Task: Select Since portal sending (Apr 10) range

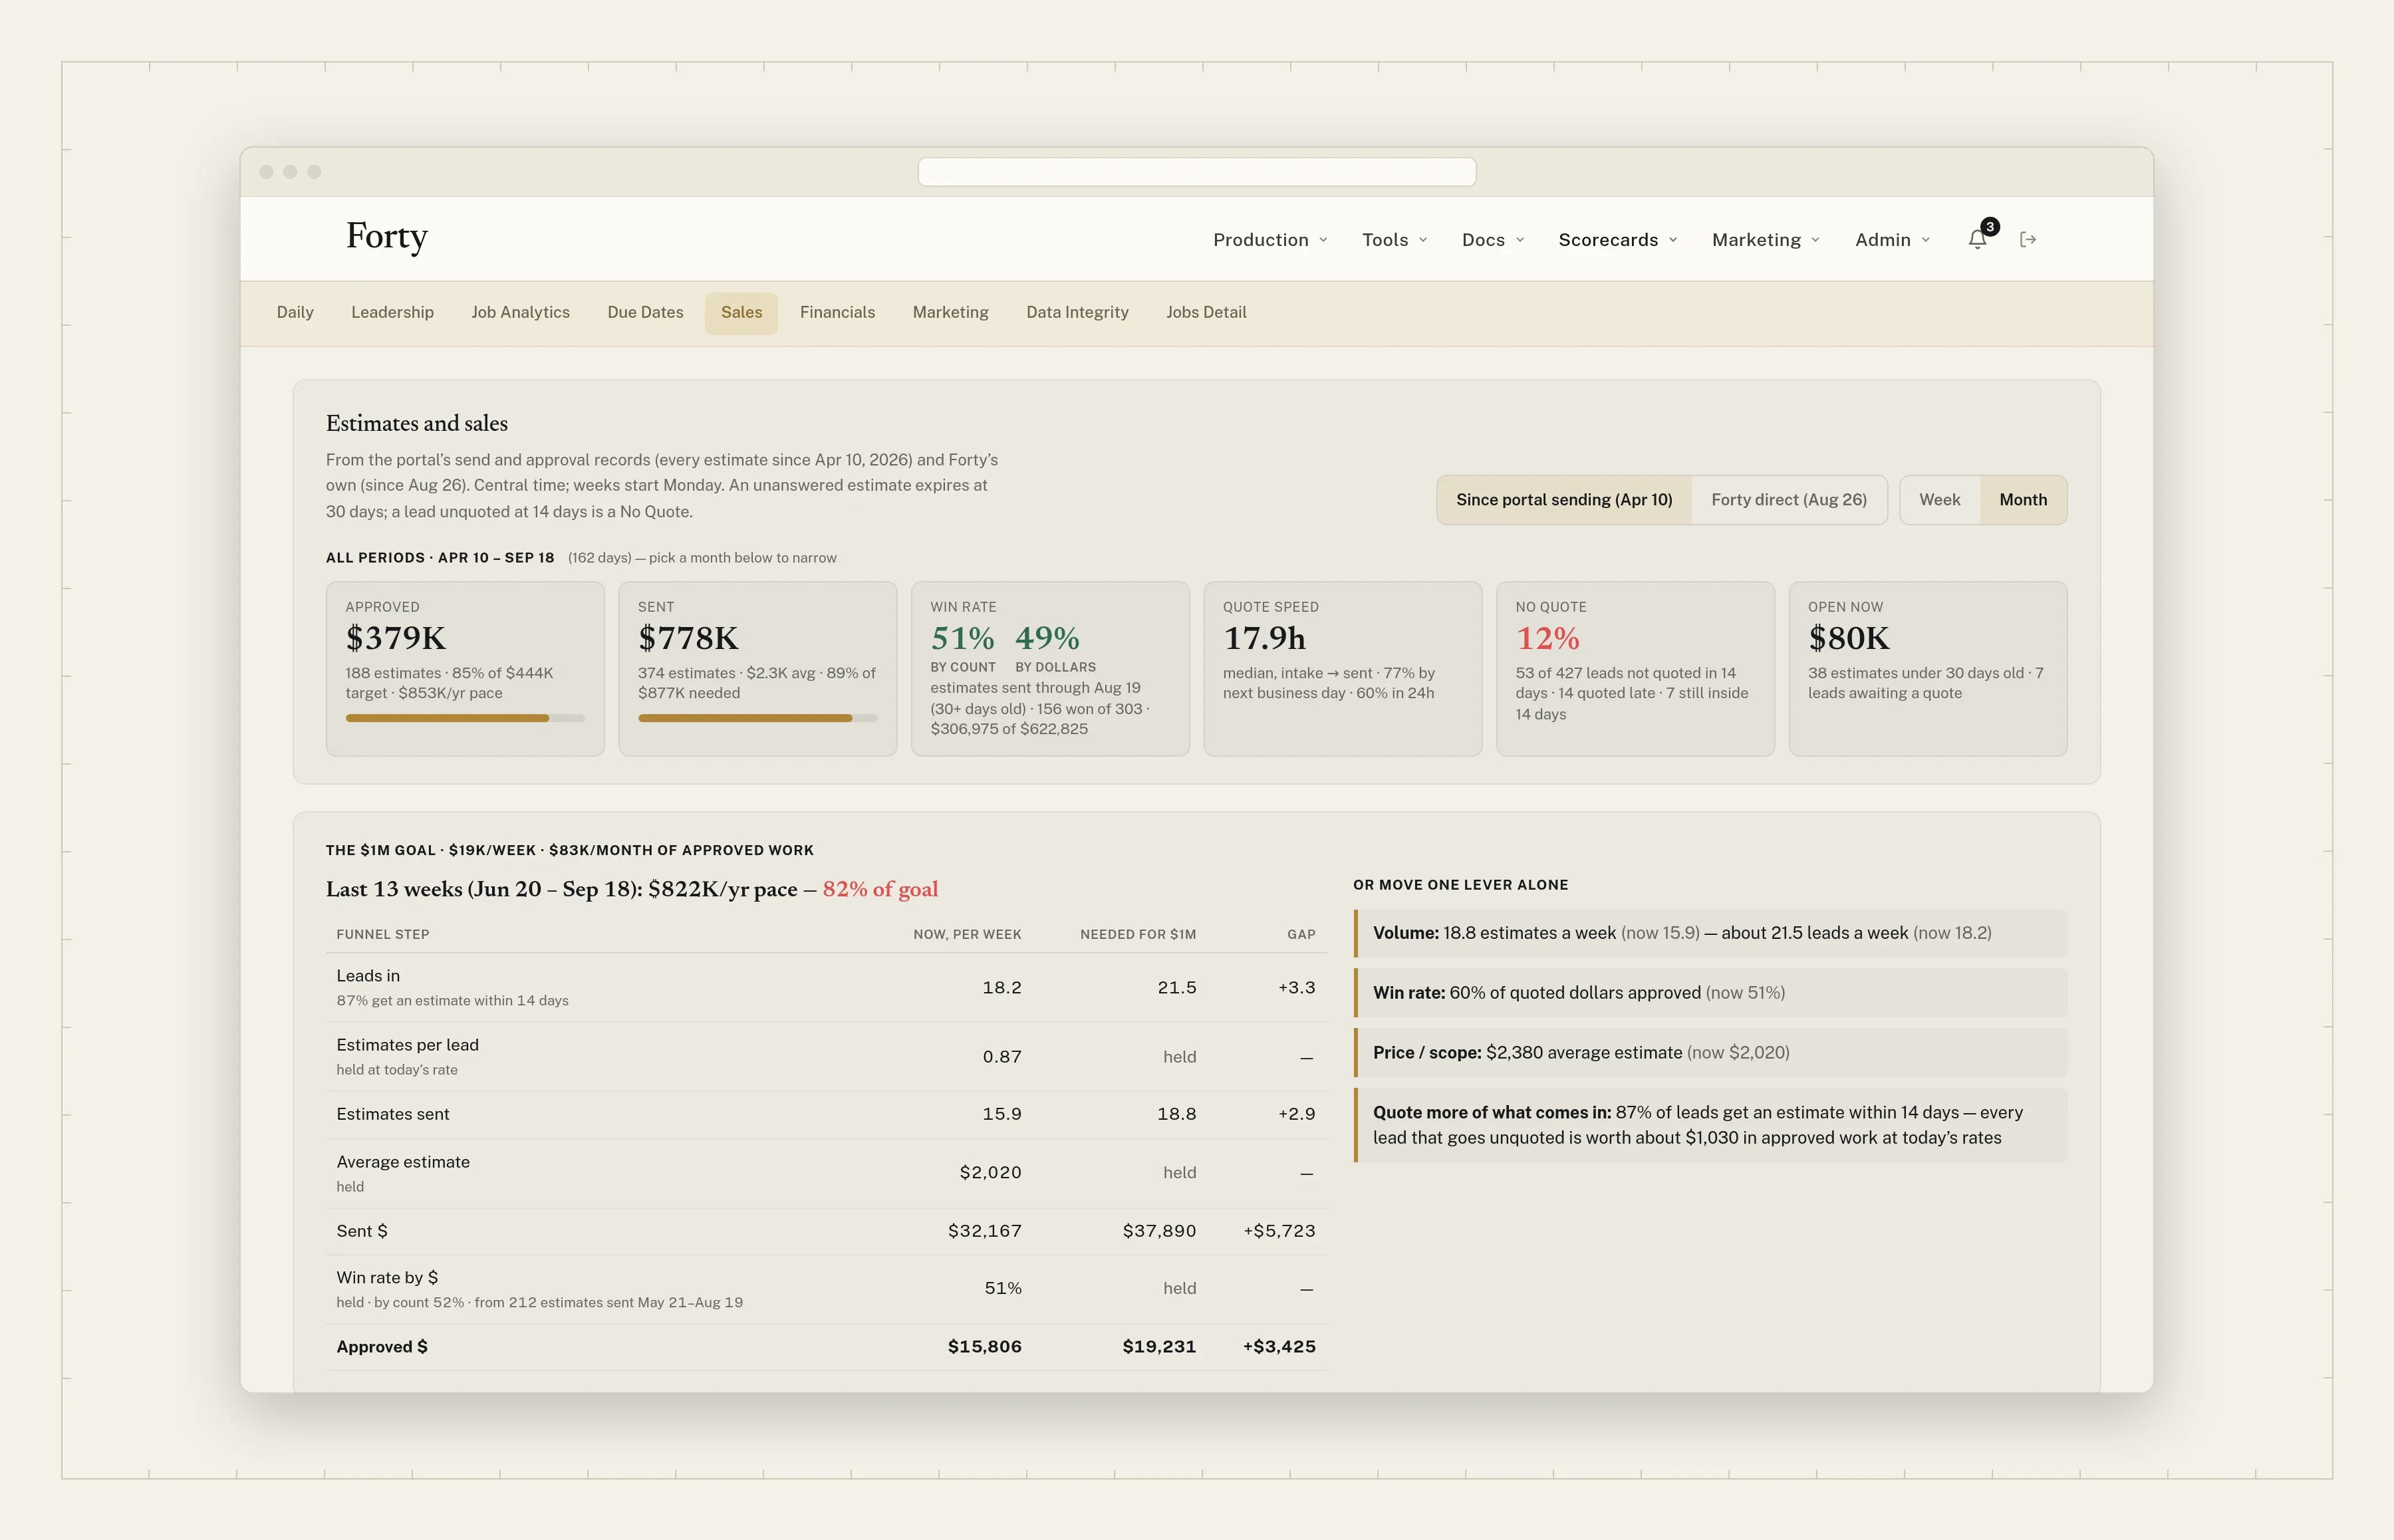Action: tap(1564, 500)
